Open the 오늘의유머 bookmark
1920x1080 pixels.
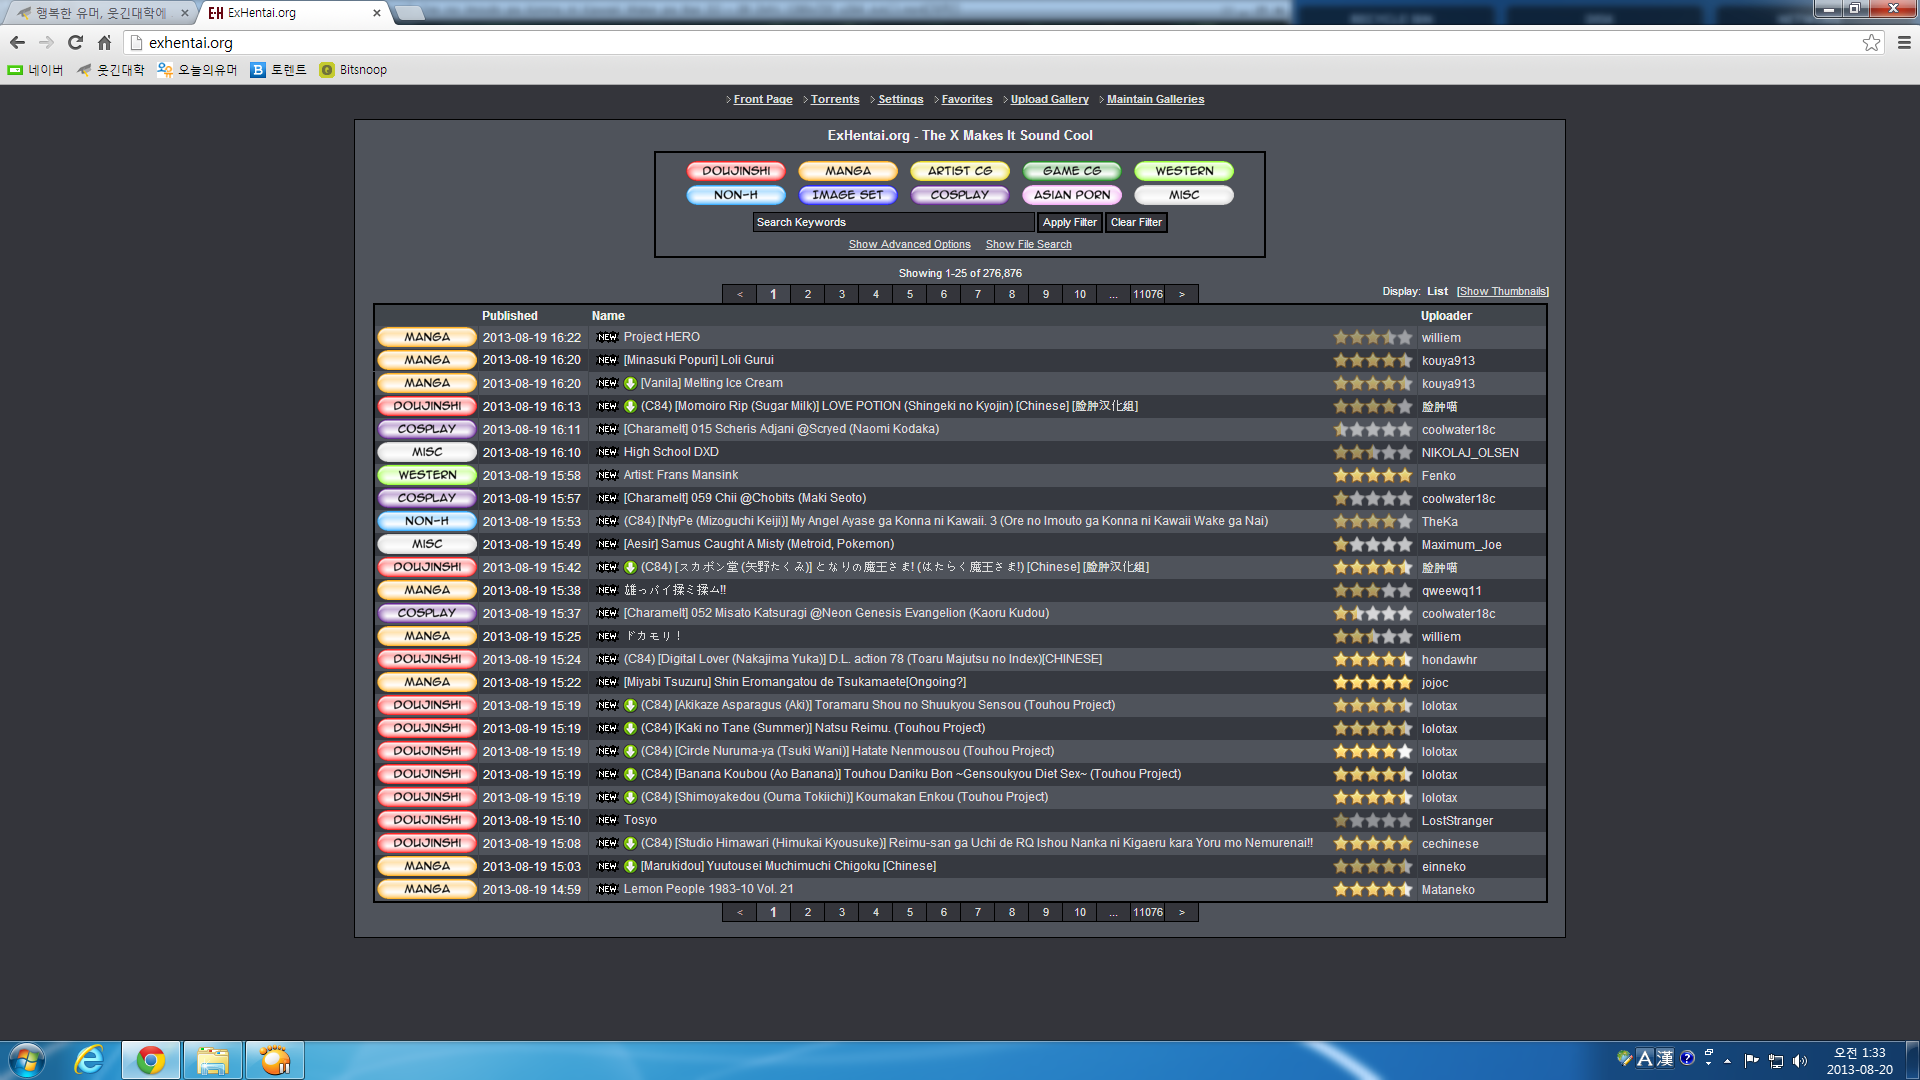pos(197,70)
